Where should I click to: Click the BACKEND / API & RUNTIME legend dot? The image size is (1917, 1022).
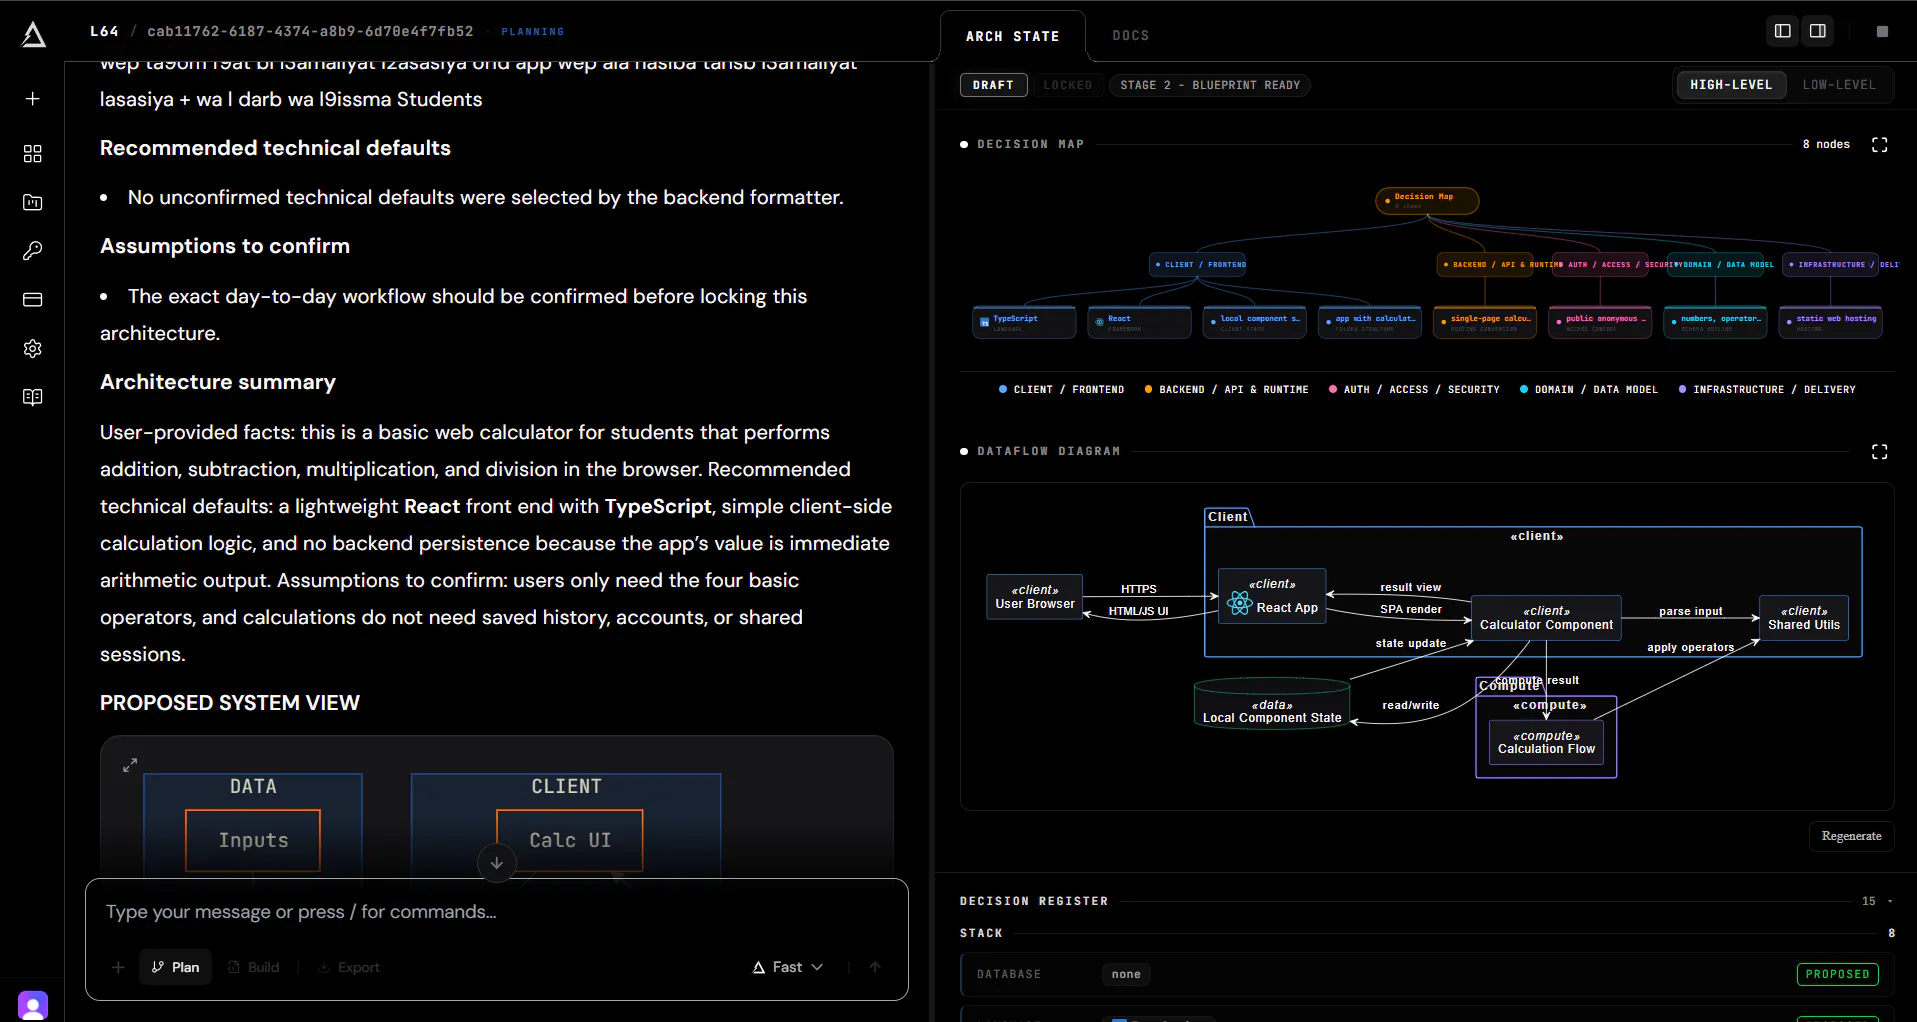click(1148, 389)
